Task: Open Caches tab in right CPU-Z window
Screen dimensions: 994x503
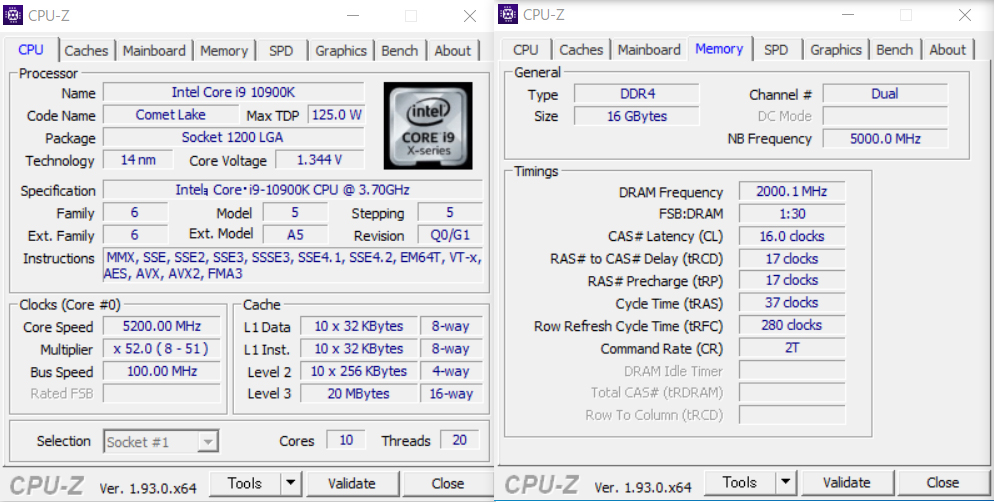Action: tap(581, 49)
